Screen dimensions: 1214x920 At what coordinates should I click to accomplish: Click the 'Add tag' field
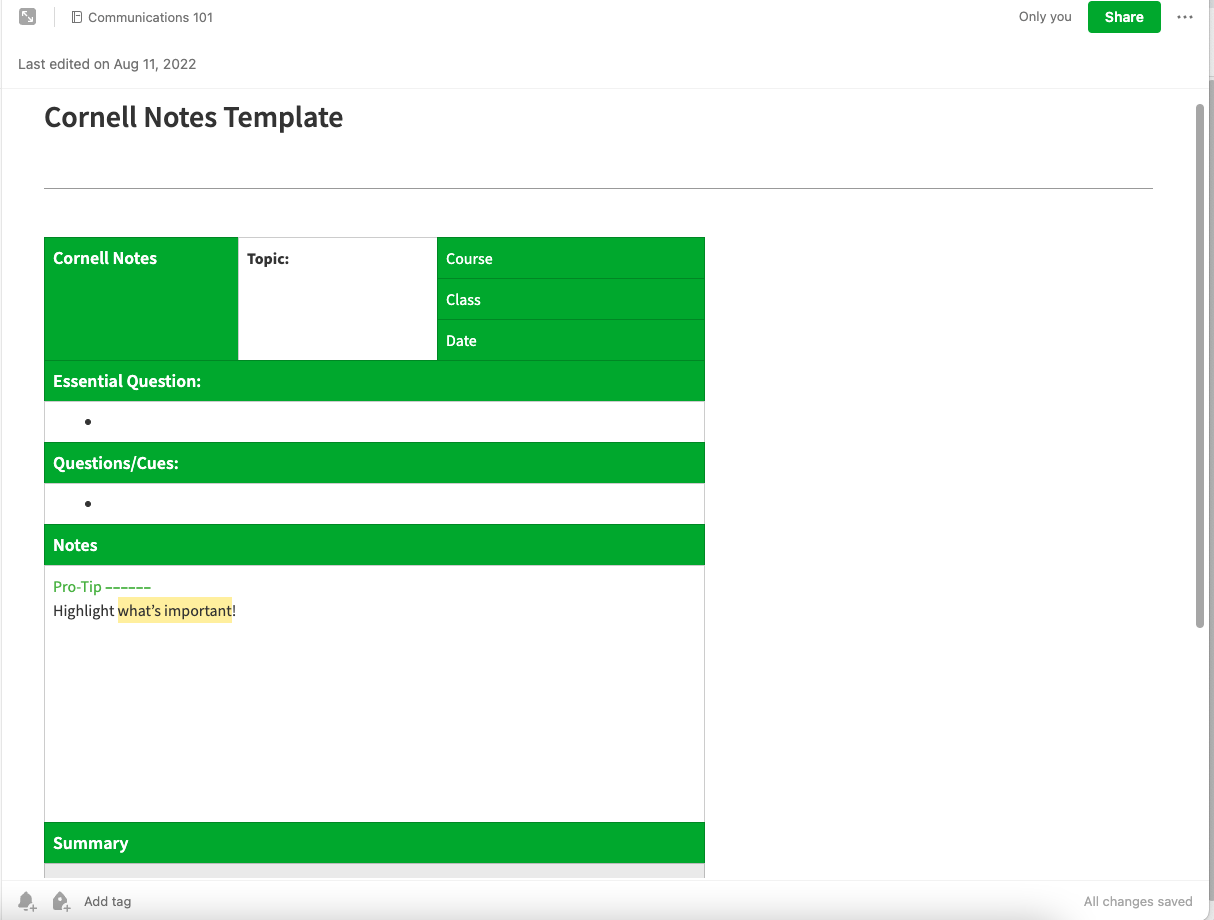[x=107, y=901]
